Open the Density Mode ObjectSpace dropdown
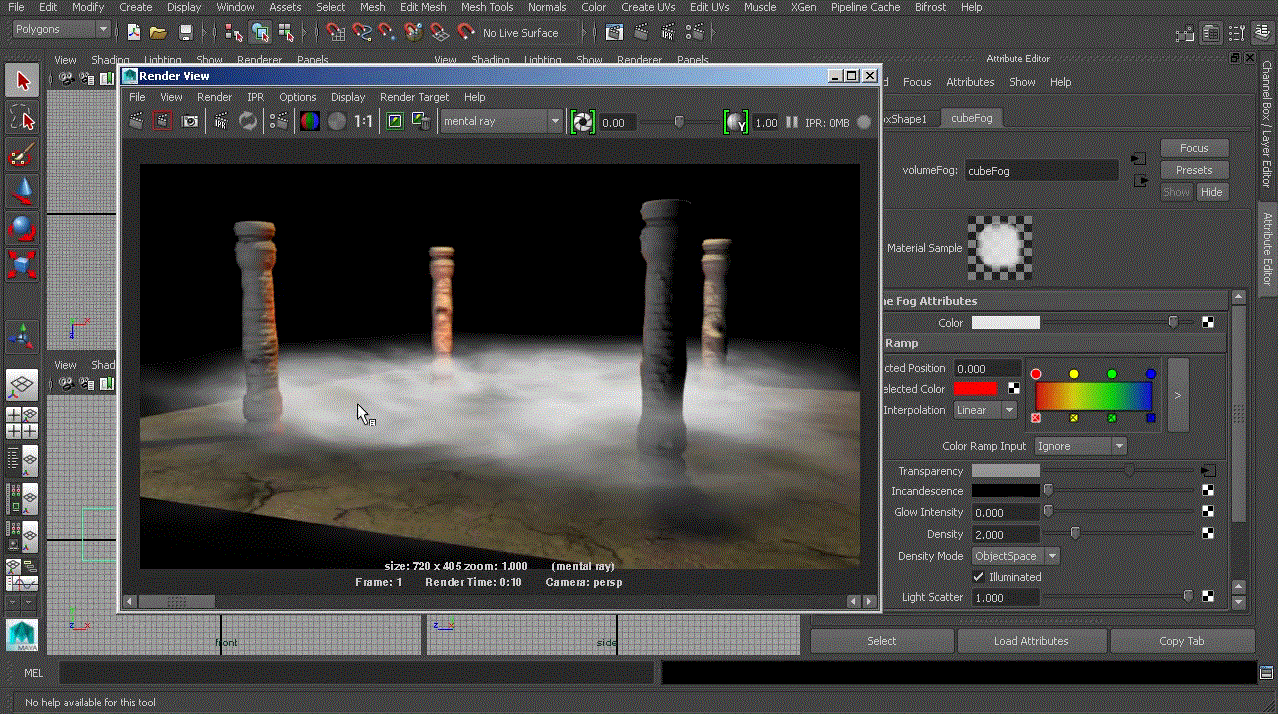1278x714 pixels. 1016,556
